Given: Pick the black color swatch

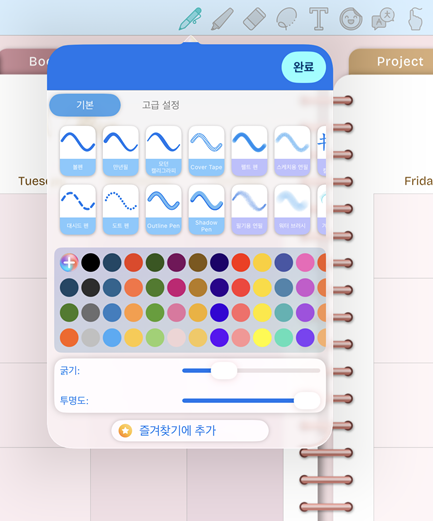Looking at the screenshot, I should pos(91,262).
